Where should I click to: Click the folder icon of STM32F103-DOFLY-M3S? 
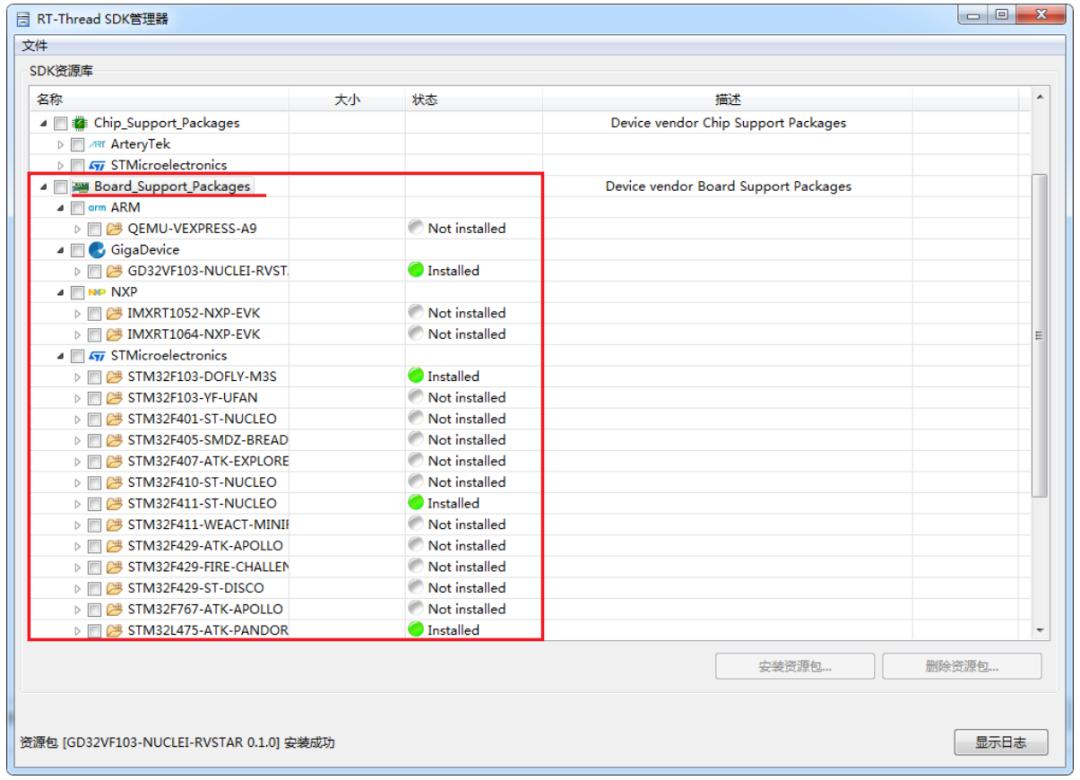pyautogui.click(x=114, y=377)
